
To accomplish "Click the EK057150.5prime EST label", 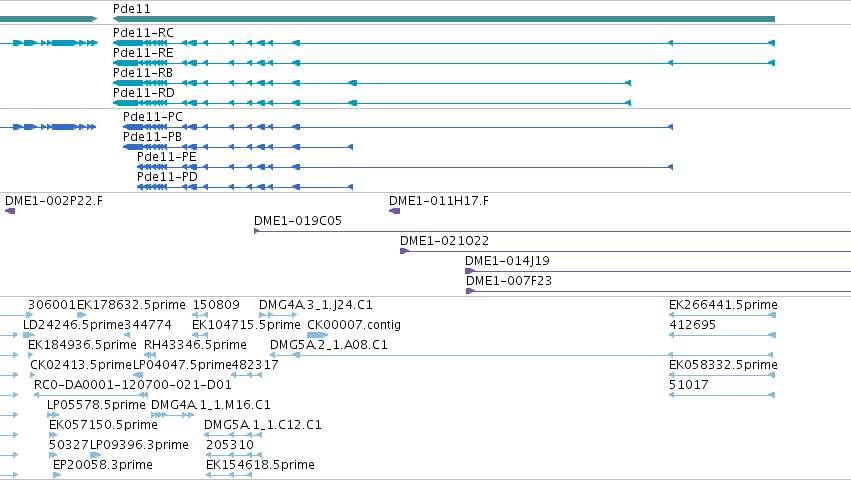I will click(x=103, y=426).
